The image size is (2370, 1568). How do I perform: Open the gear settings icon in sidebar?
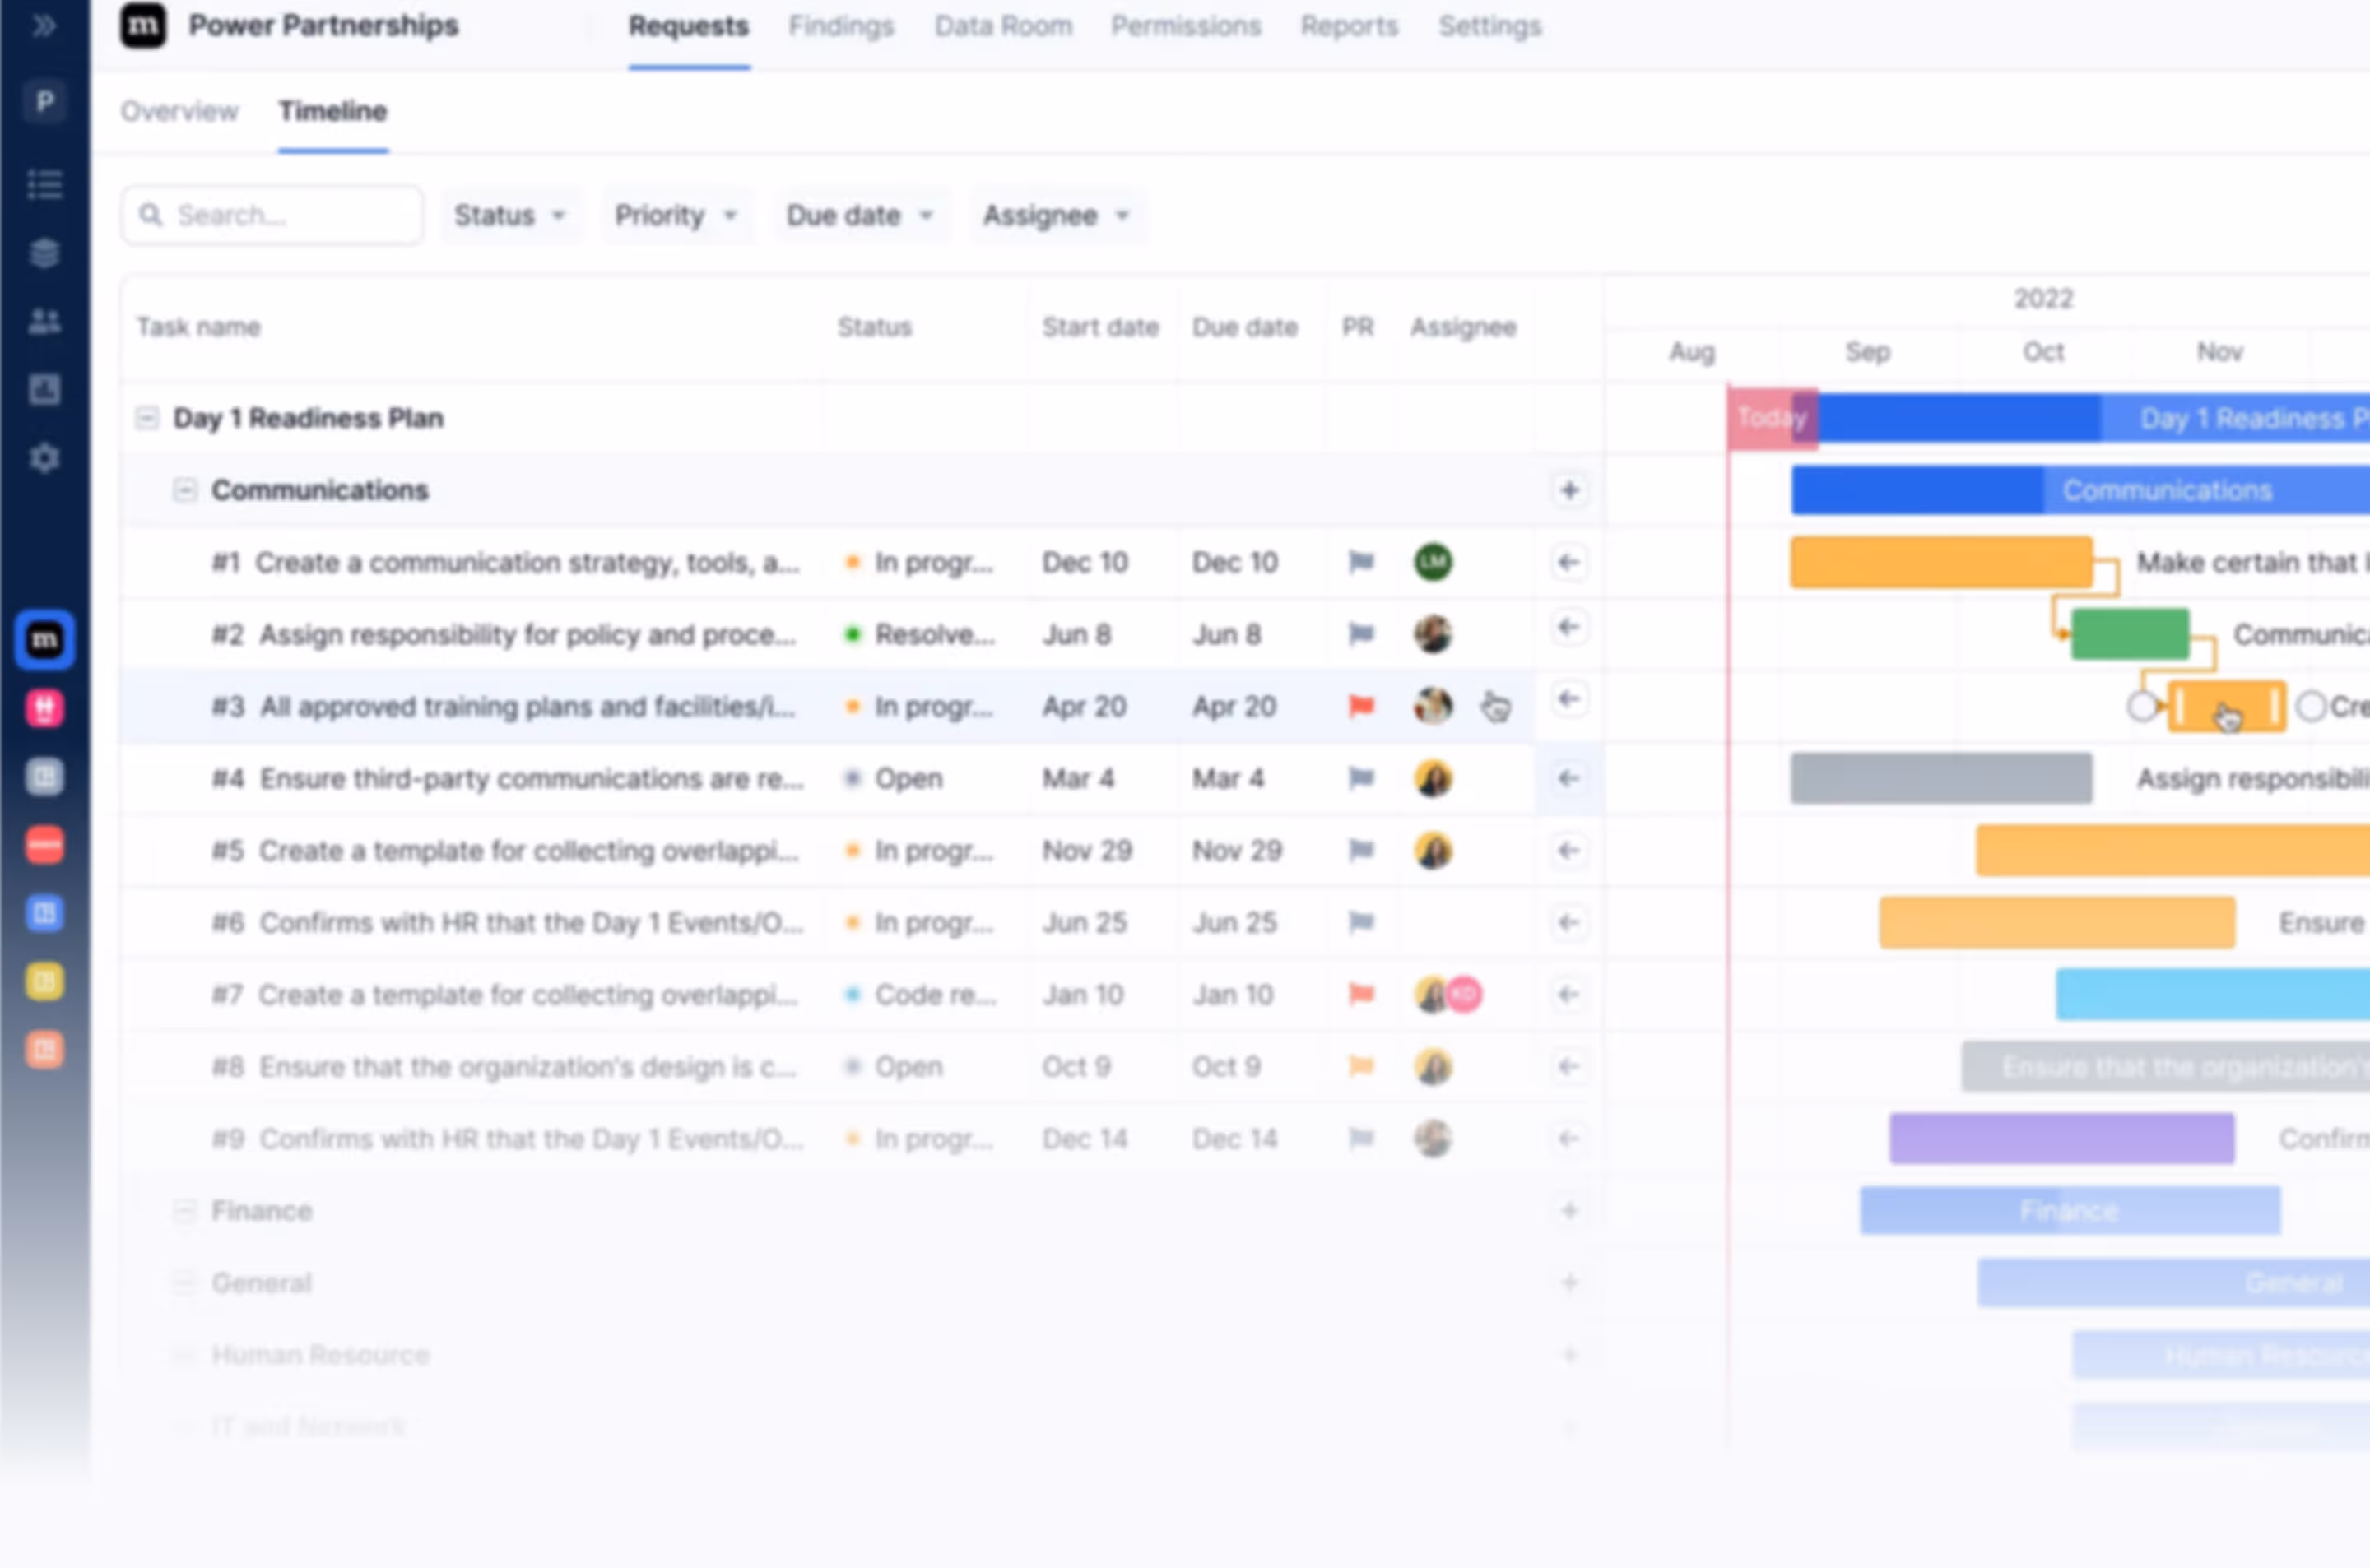click(44, 458)
